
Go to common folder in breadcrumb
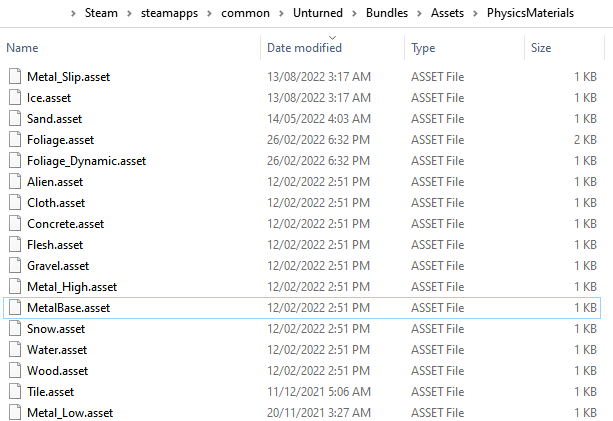click(246, 13)
